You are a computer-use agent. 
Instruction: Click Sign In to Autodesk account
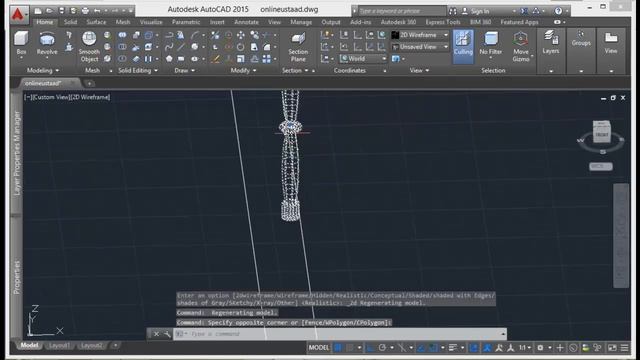tap(480, 11)
